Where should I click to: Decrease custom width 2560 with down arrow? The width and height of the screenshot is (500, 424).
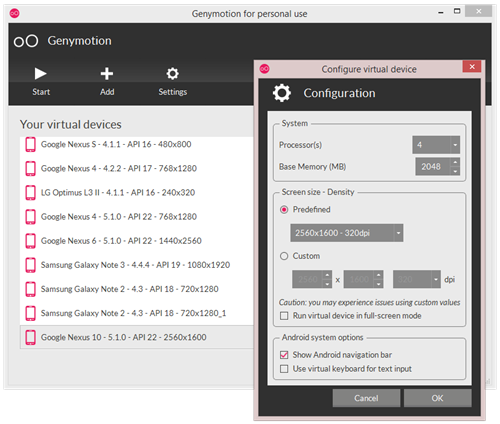[x=327, y=284]
